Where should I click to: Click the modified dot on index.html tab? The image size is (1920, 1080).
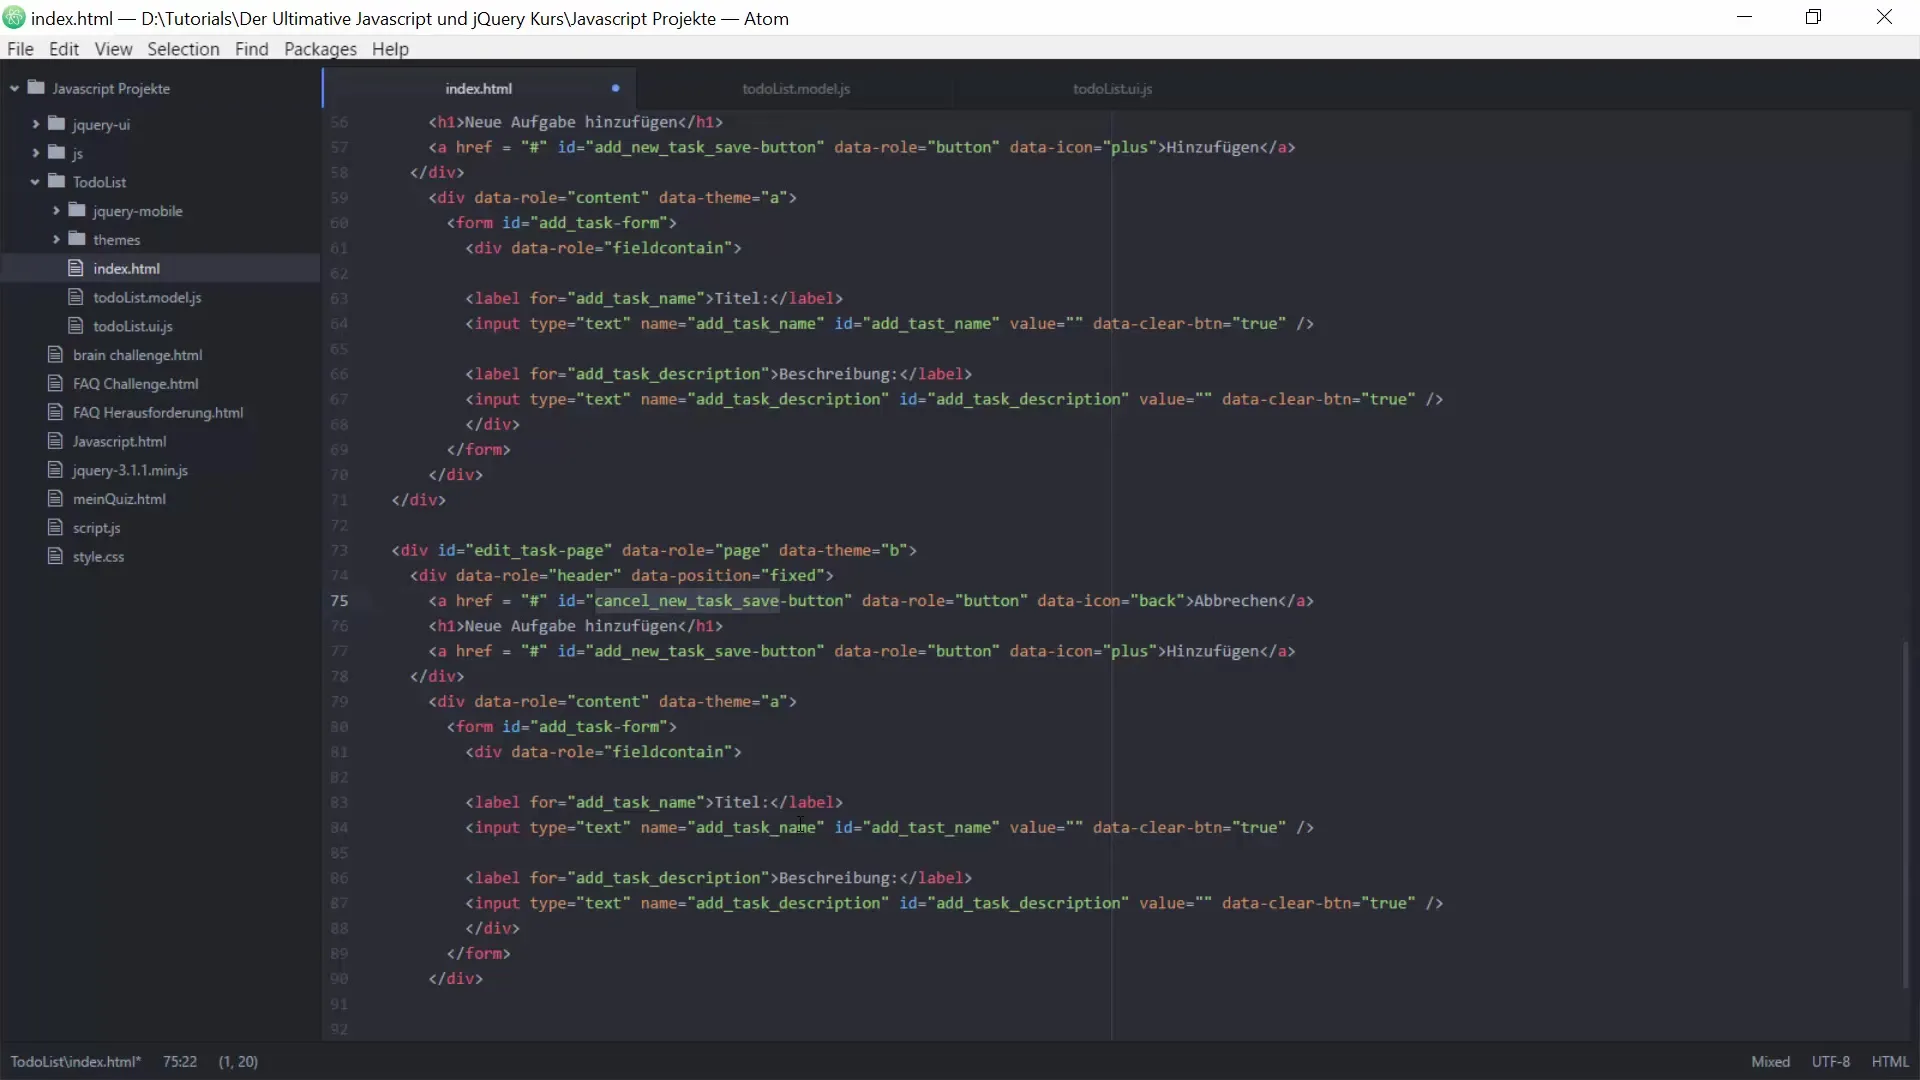(x=615, y=89)
